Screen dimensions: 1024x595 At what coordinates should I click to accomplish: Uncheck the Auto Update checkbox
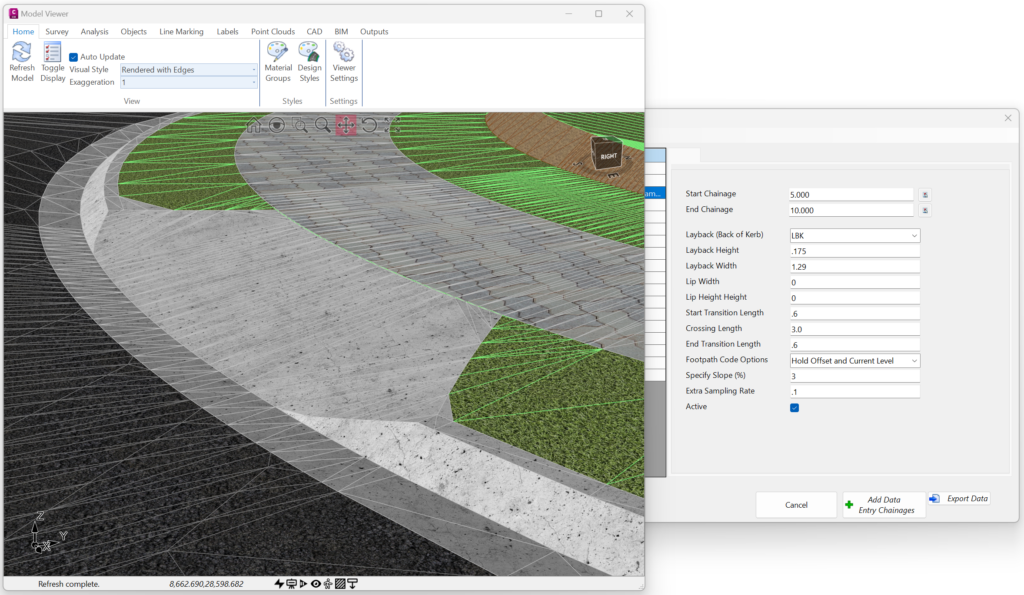pyautogui.click(x=73, y=57)
